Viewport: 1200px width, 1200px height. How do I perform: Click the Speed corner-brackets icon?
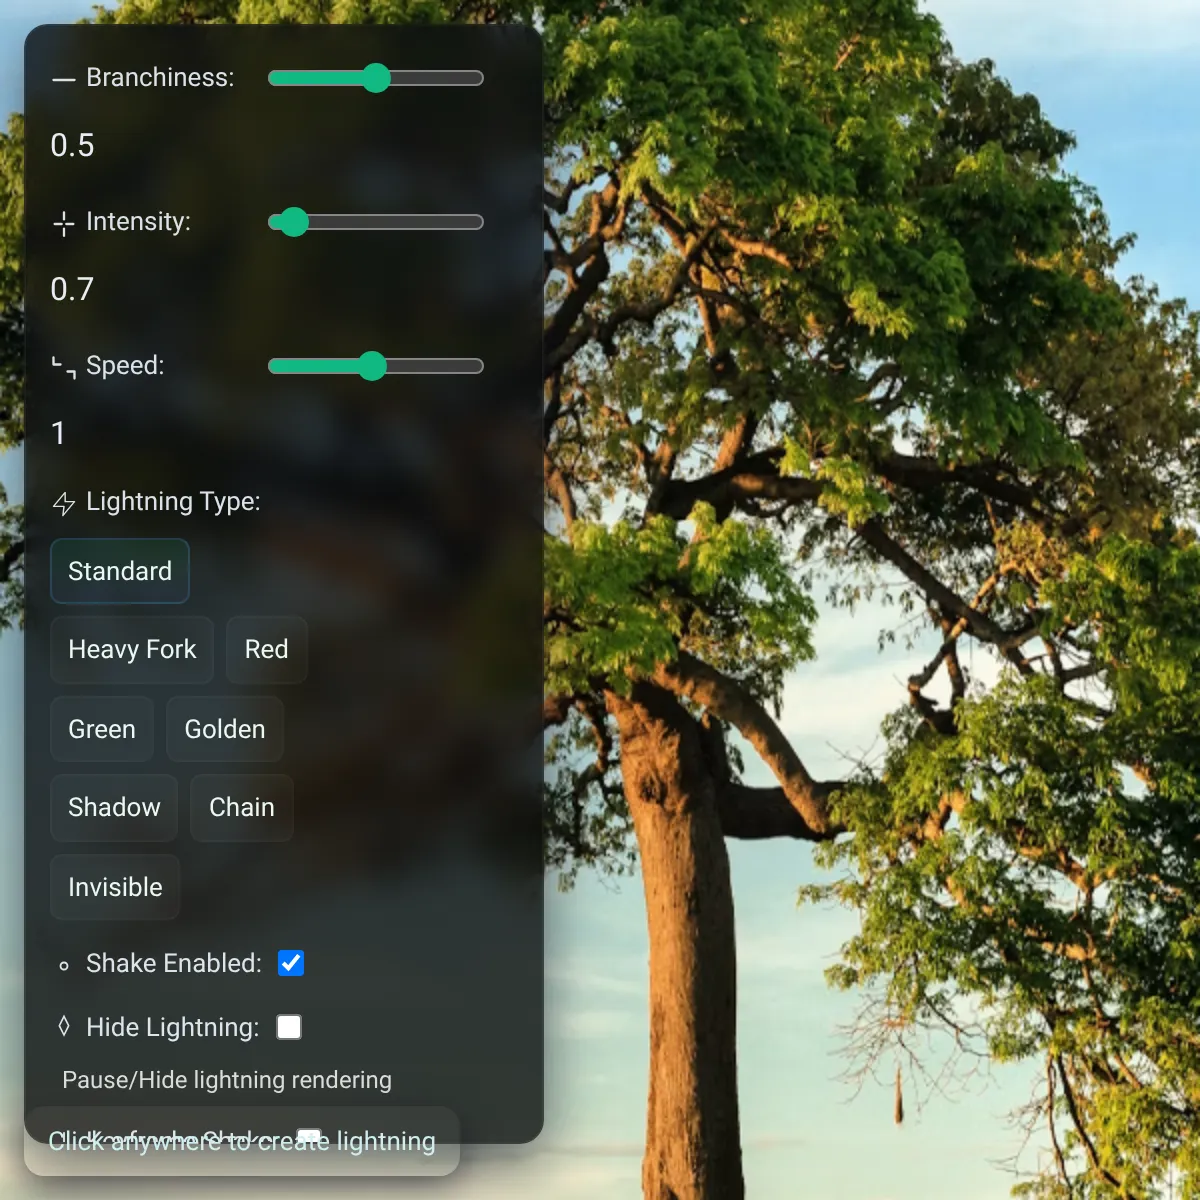pyautogui.click(x=64, y=367)
